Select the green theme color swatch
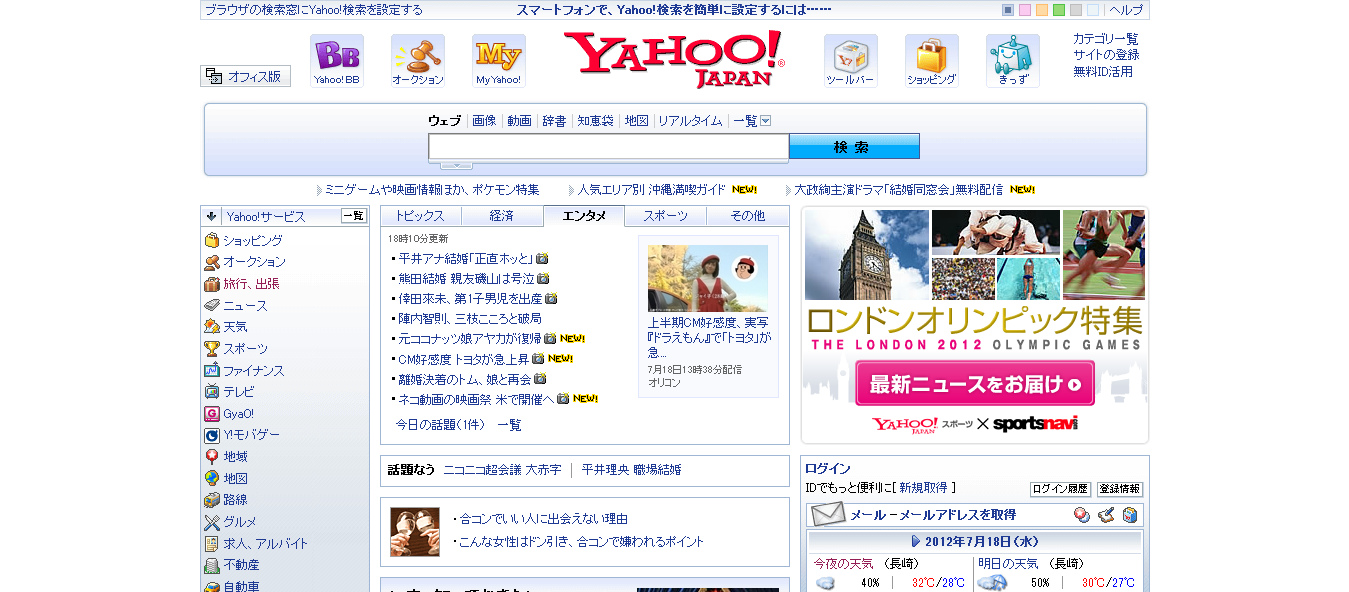The width and height of the screenshot is (1349, 592). point(1059,10)
